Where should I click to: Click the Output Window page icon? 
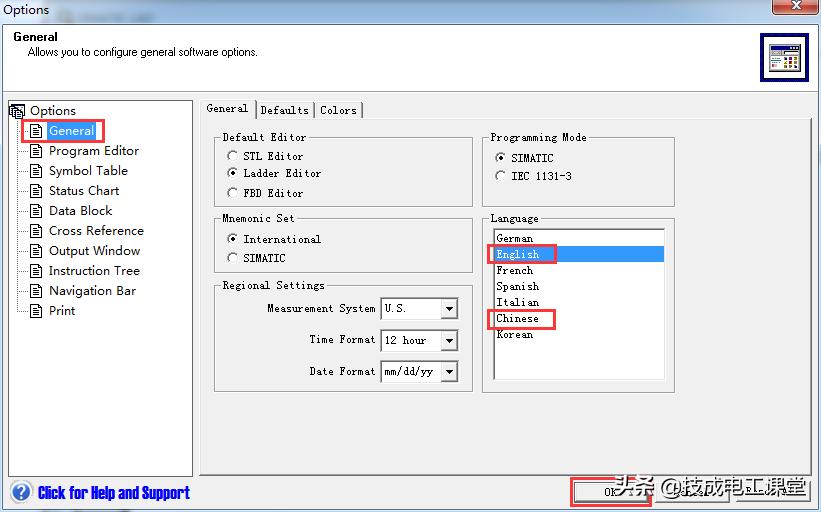[36, 251]
